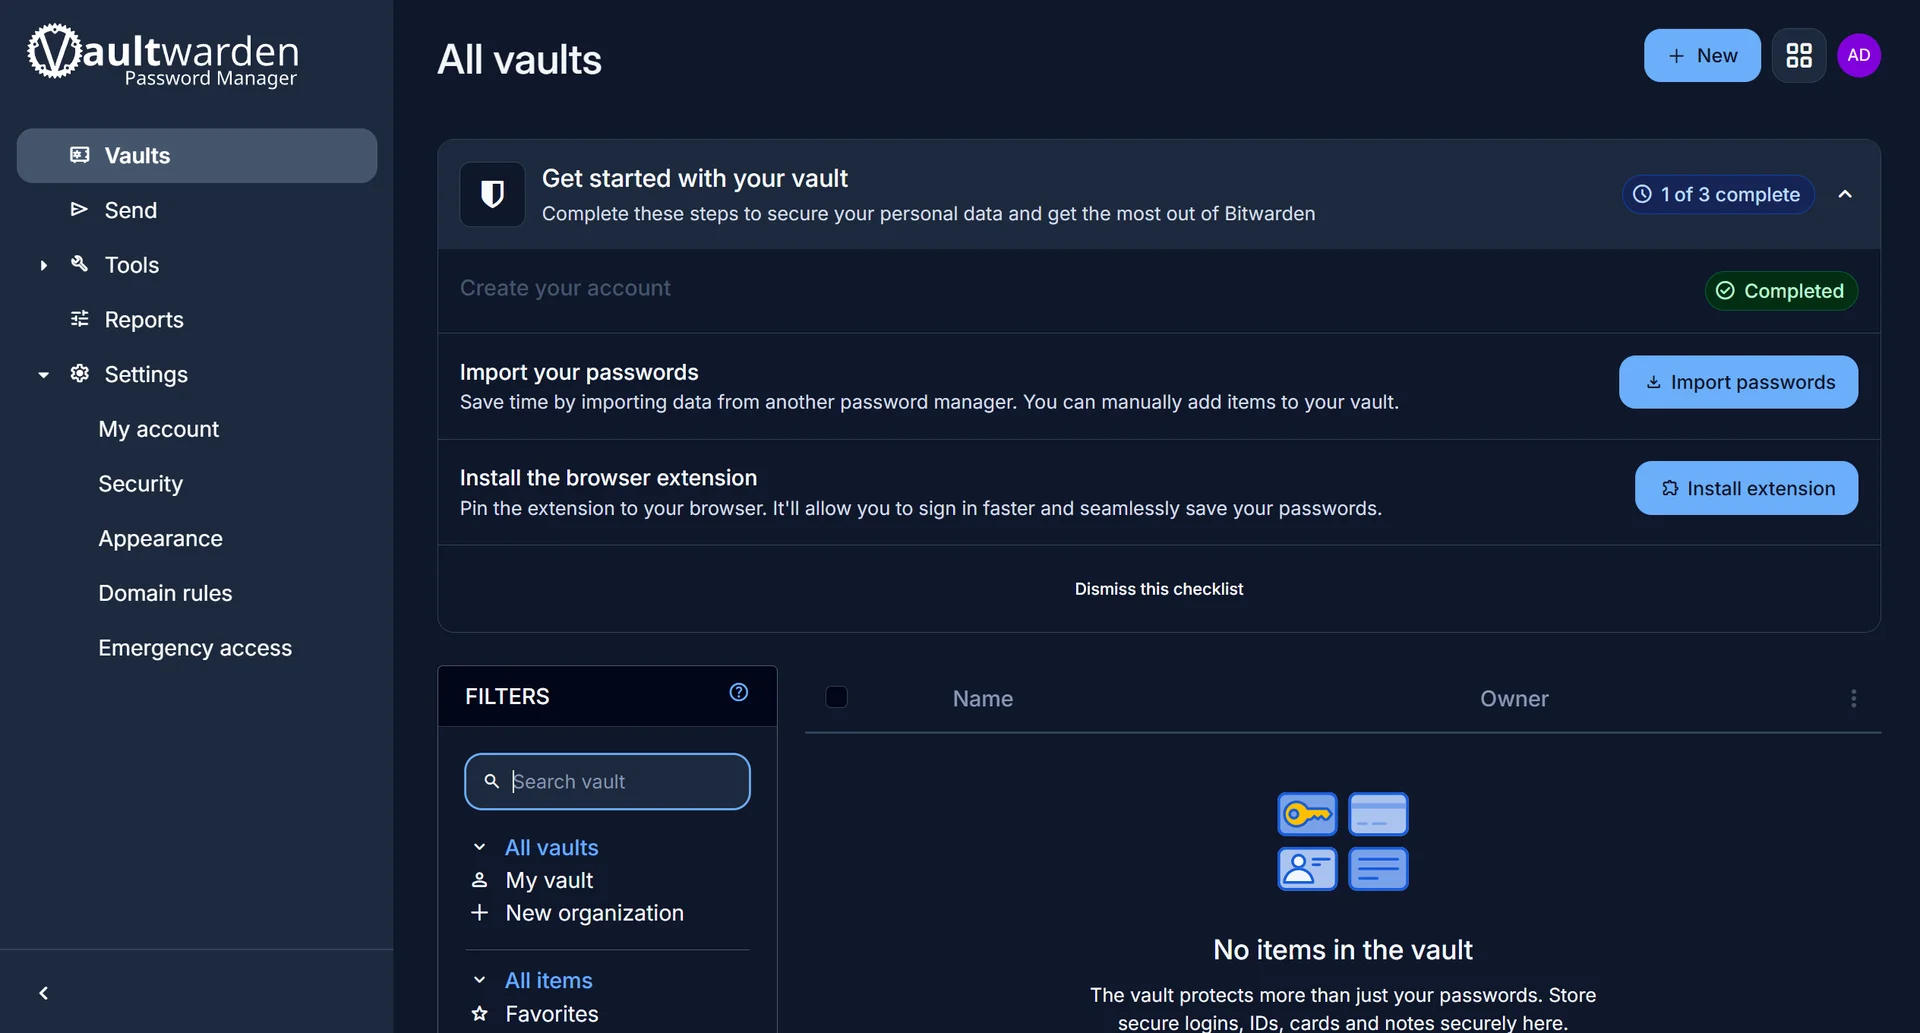
Task: Open My account settings
Action: click(159, 429)
